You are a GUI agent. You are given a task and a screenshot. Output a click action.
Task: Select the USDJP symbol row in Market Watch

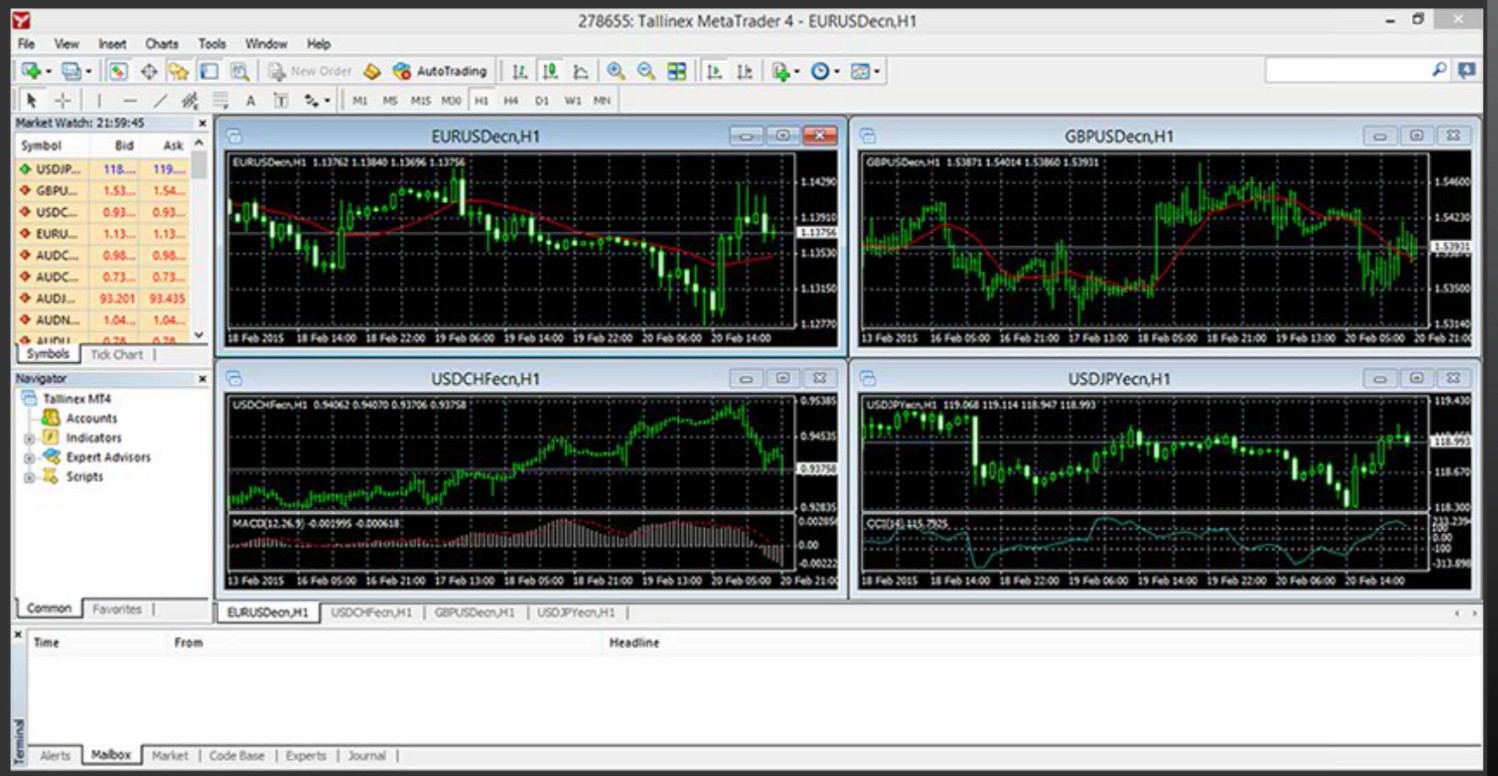click(102, 169)
